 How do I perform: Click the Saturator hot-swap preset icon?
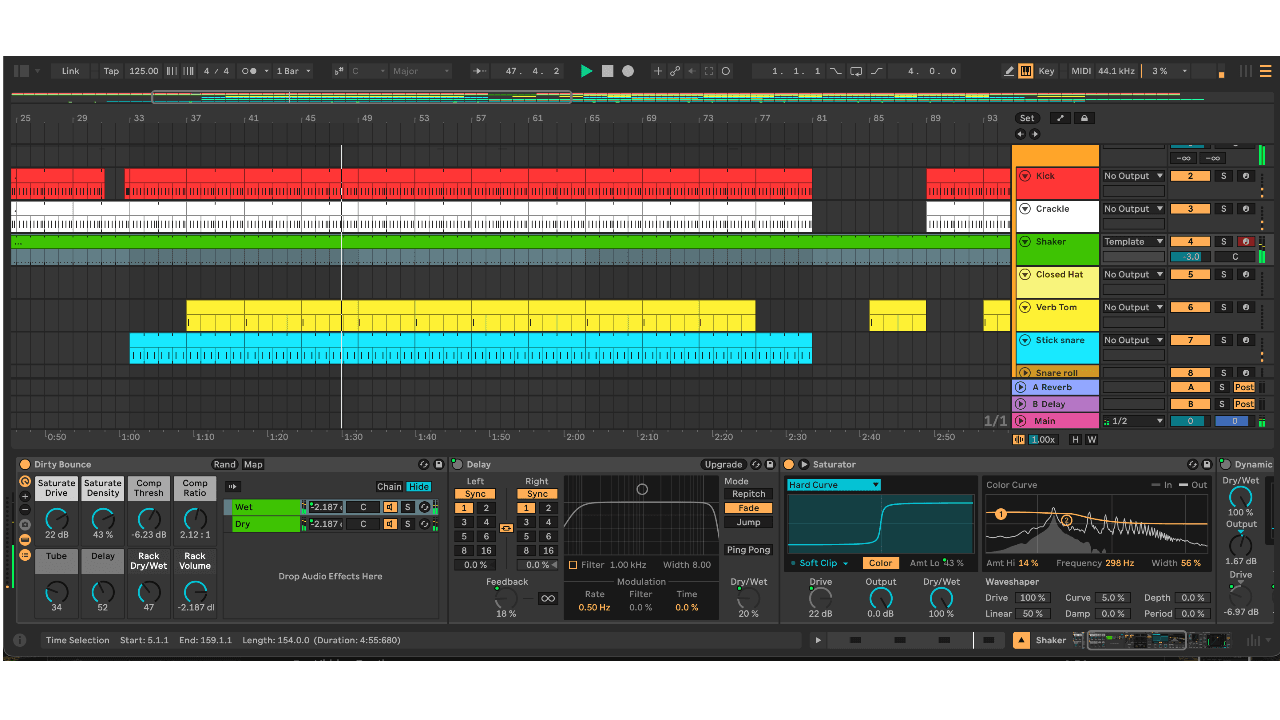point(1192,464)
